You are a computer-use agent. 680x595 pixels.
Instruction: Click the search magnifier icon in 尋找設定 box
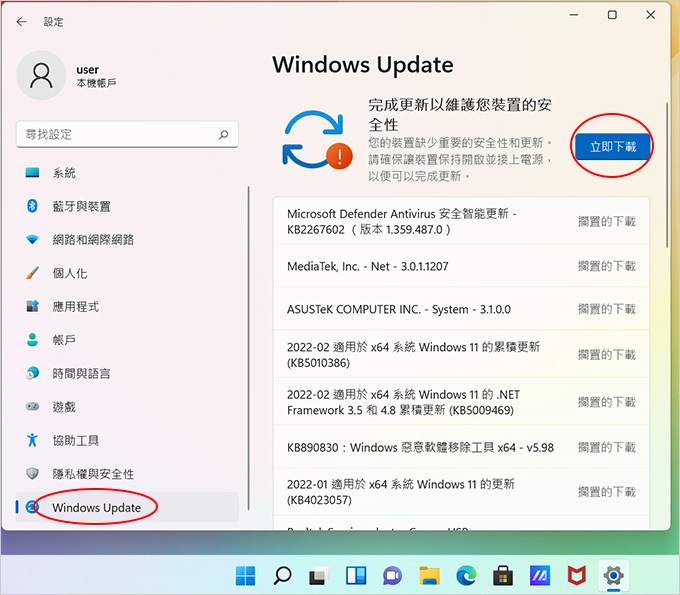coord(224,134)
